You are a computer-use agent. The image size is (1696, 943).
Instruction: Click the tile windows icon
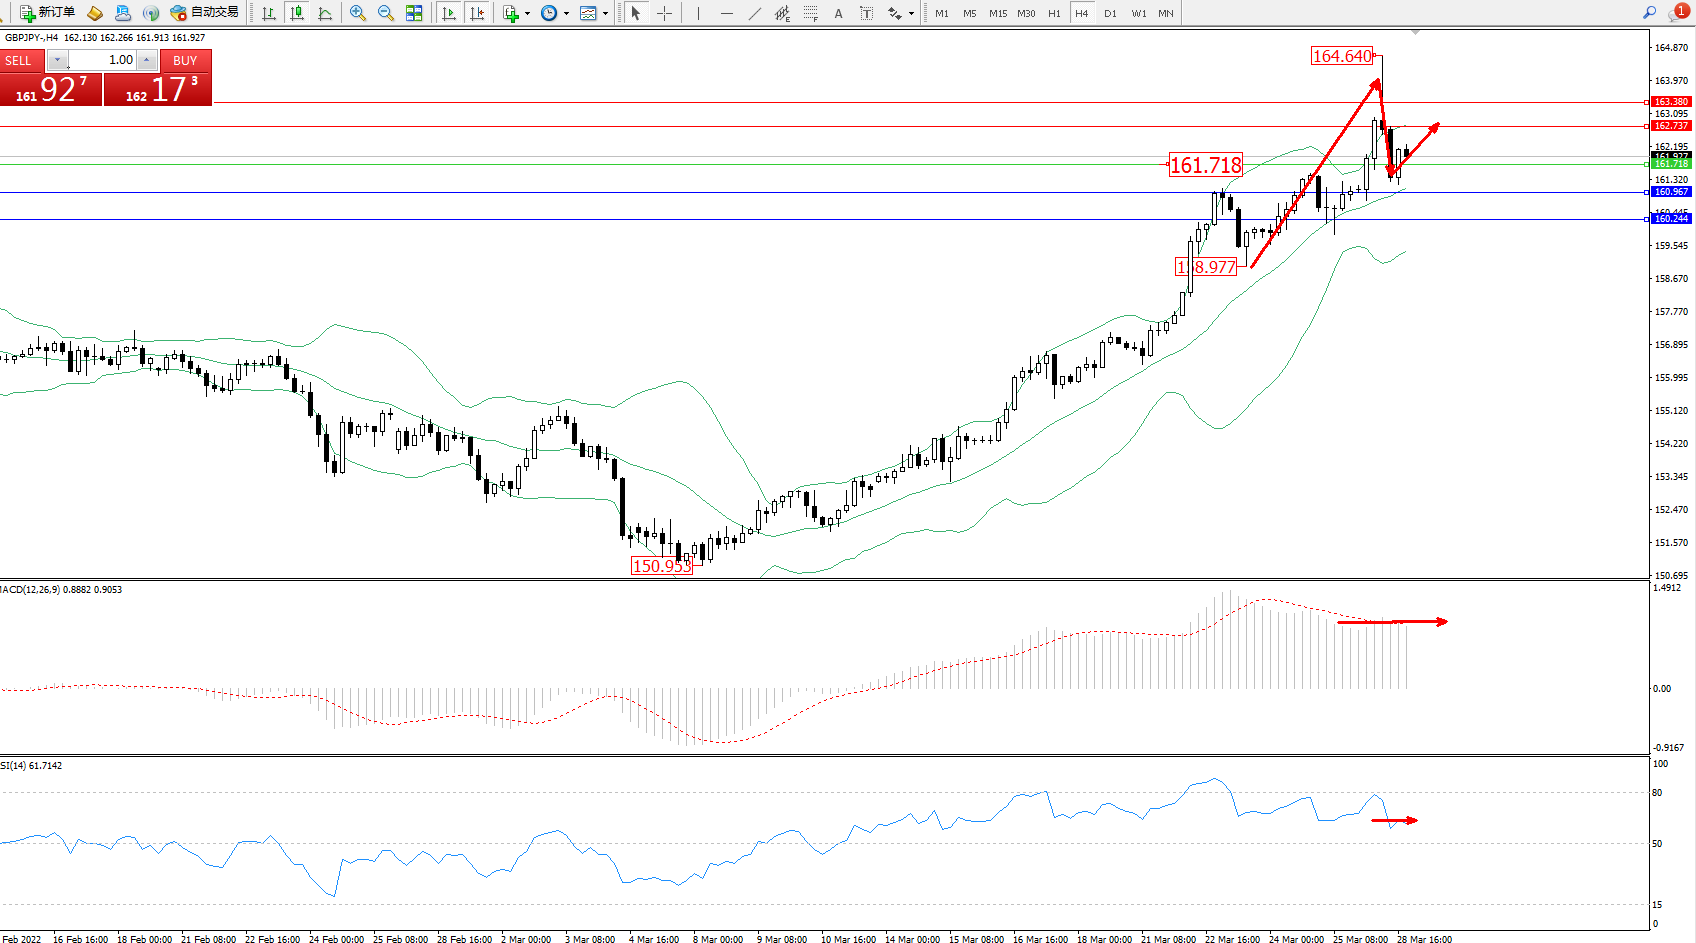tap(414, 13)
